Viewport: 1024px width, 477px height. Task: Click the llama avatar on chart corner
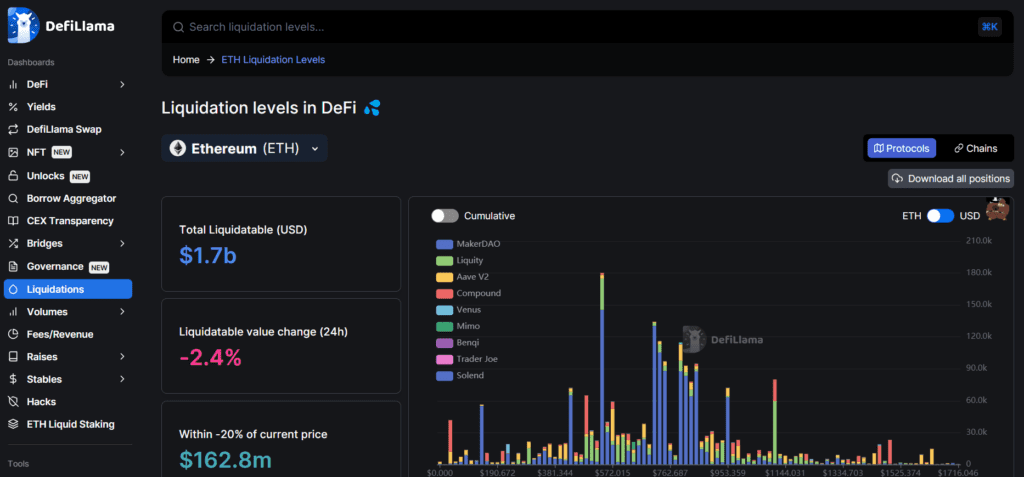tap(997, 210)
